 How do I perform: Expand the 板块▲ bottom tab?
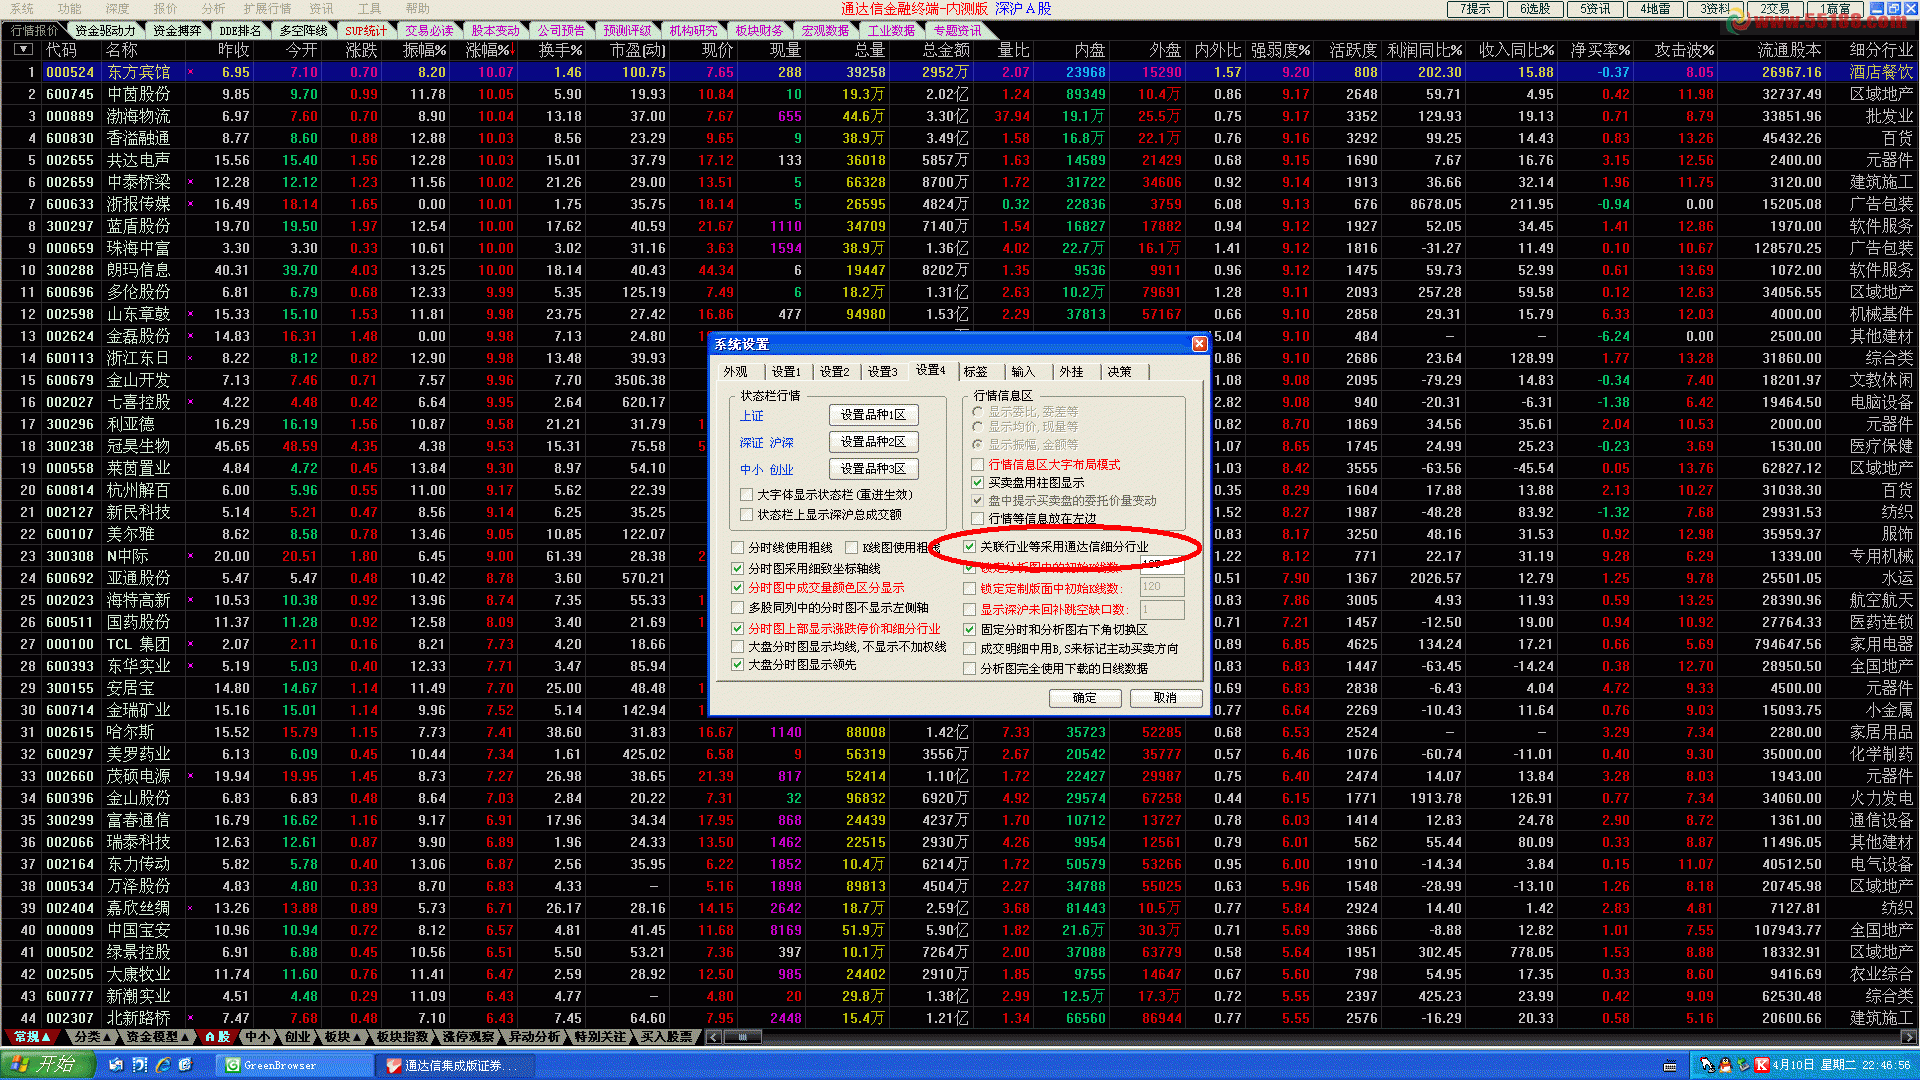point(343,1037)
